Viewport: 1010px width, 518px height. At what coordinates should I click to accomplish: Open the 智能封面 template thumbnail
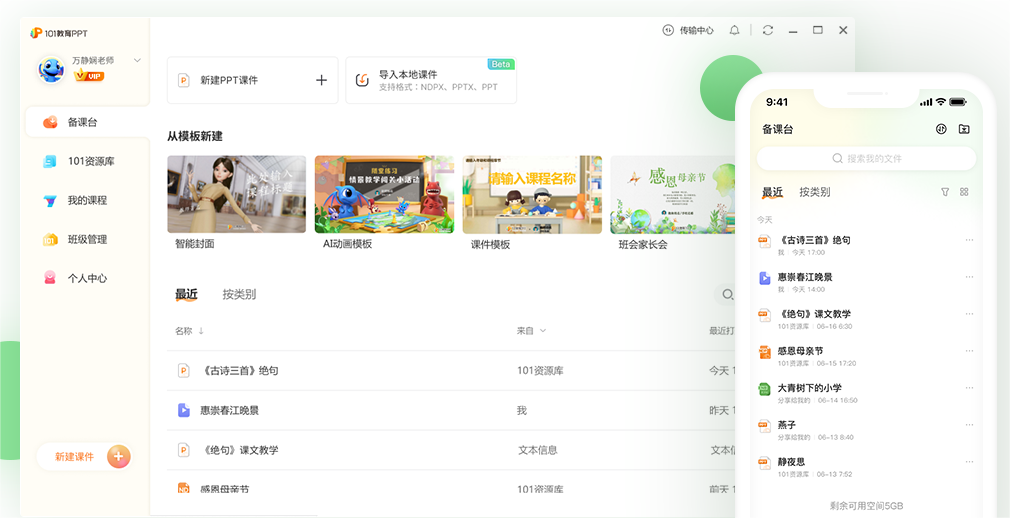coord(236,194)
